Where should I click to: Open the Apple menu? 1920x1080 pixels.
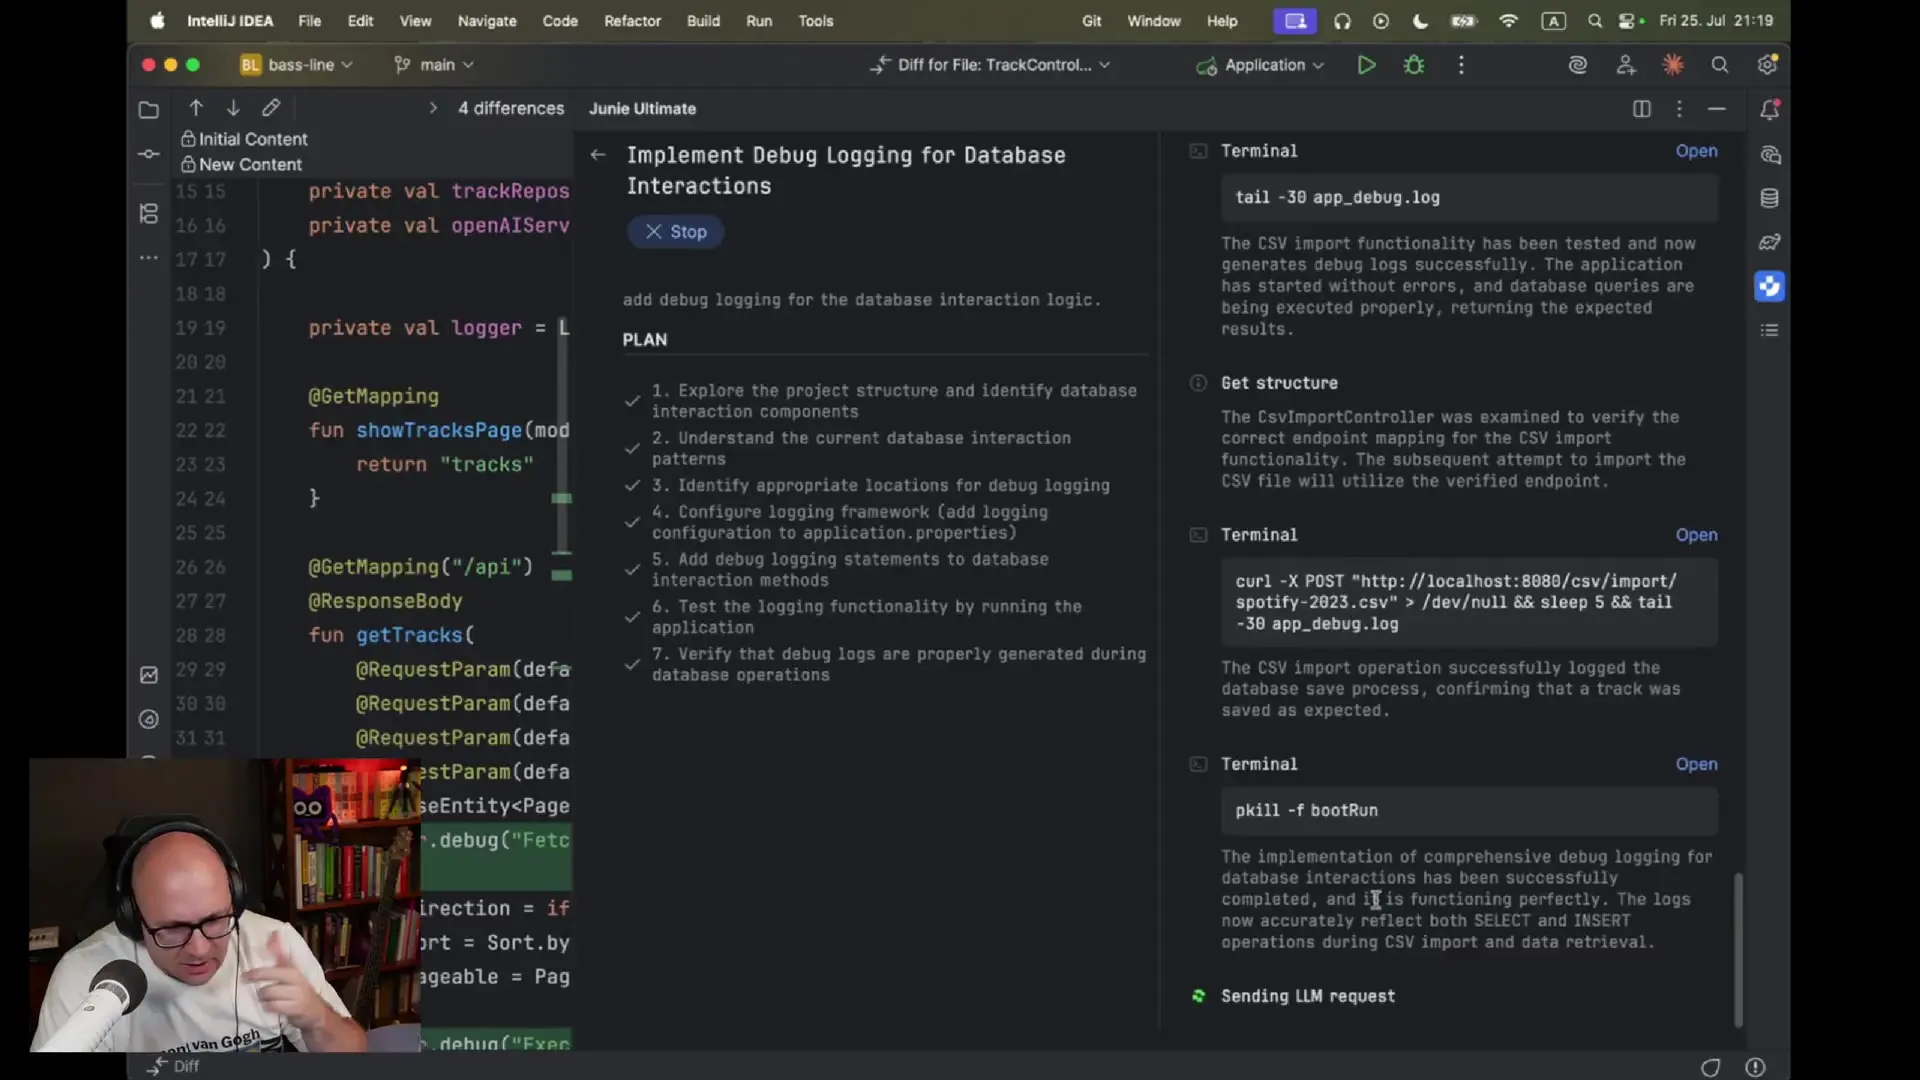pyautogui.click(x=157, y=21)
